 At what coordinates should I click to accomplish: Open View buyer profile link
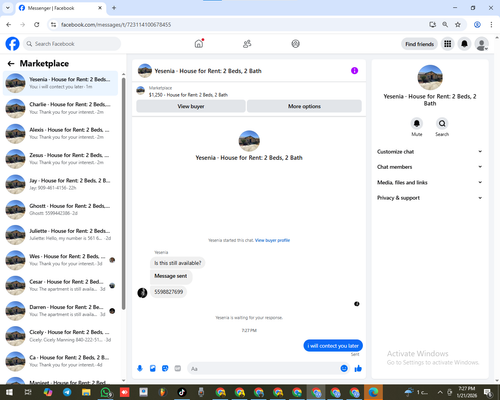point(272,240)
